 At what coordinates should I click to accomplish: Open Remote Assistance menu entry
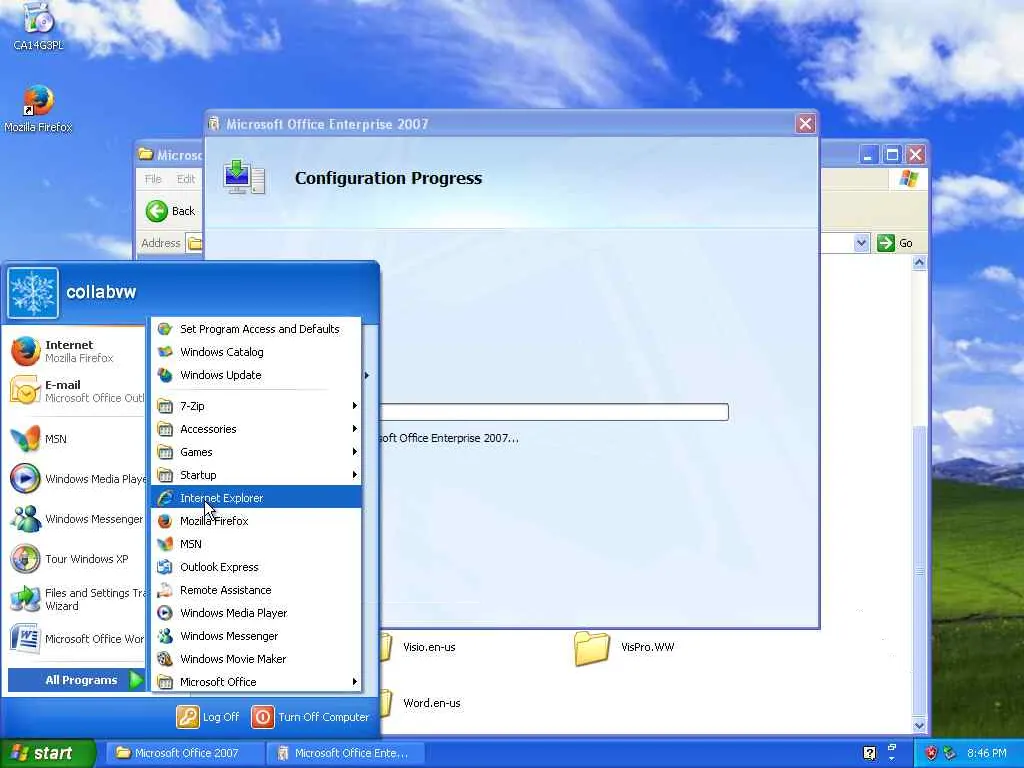click(256, 590)
